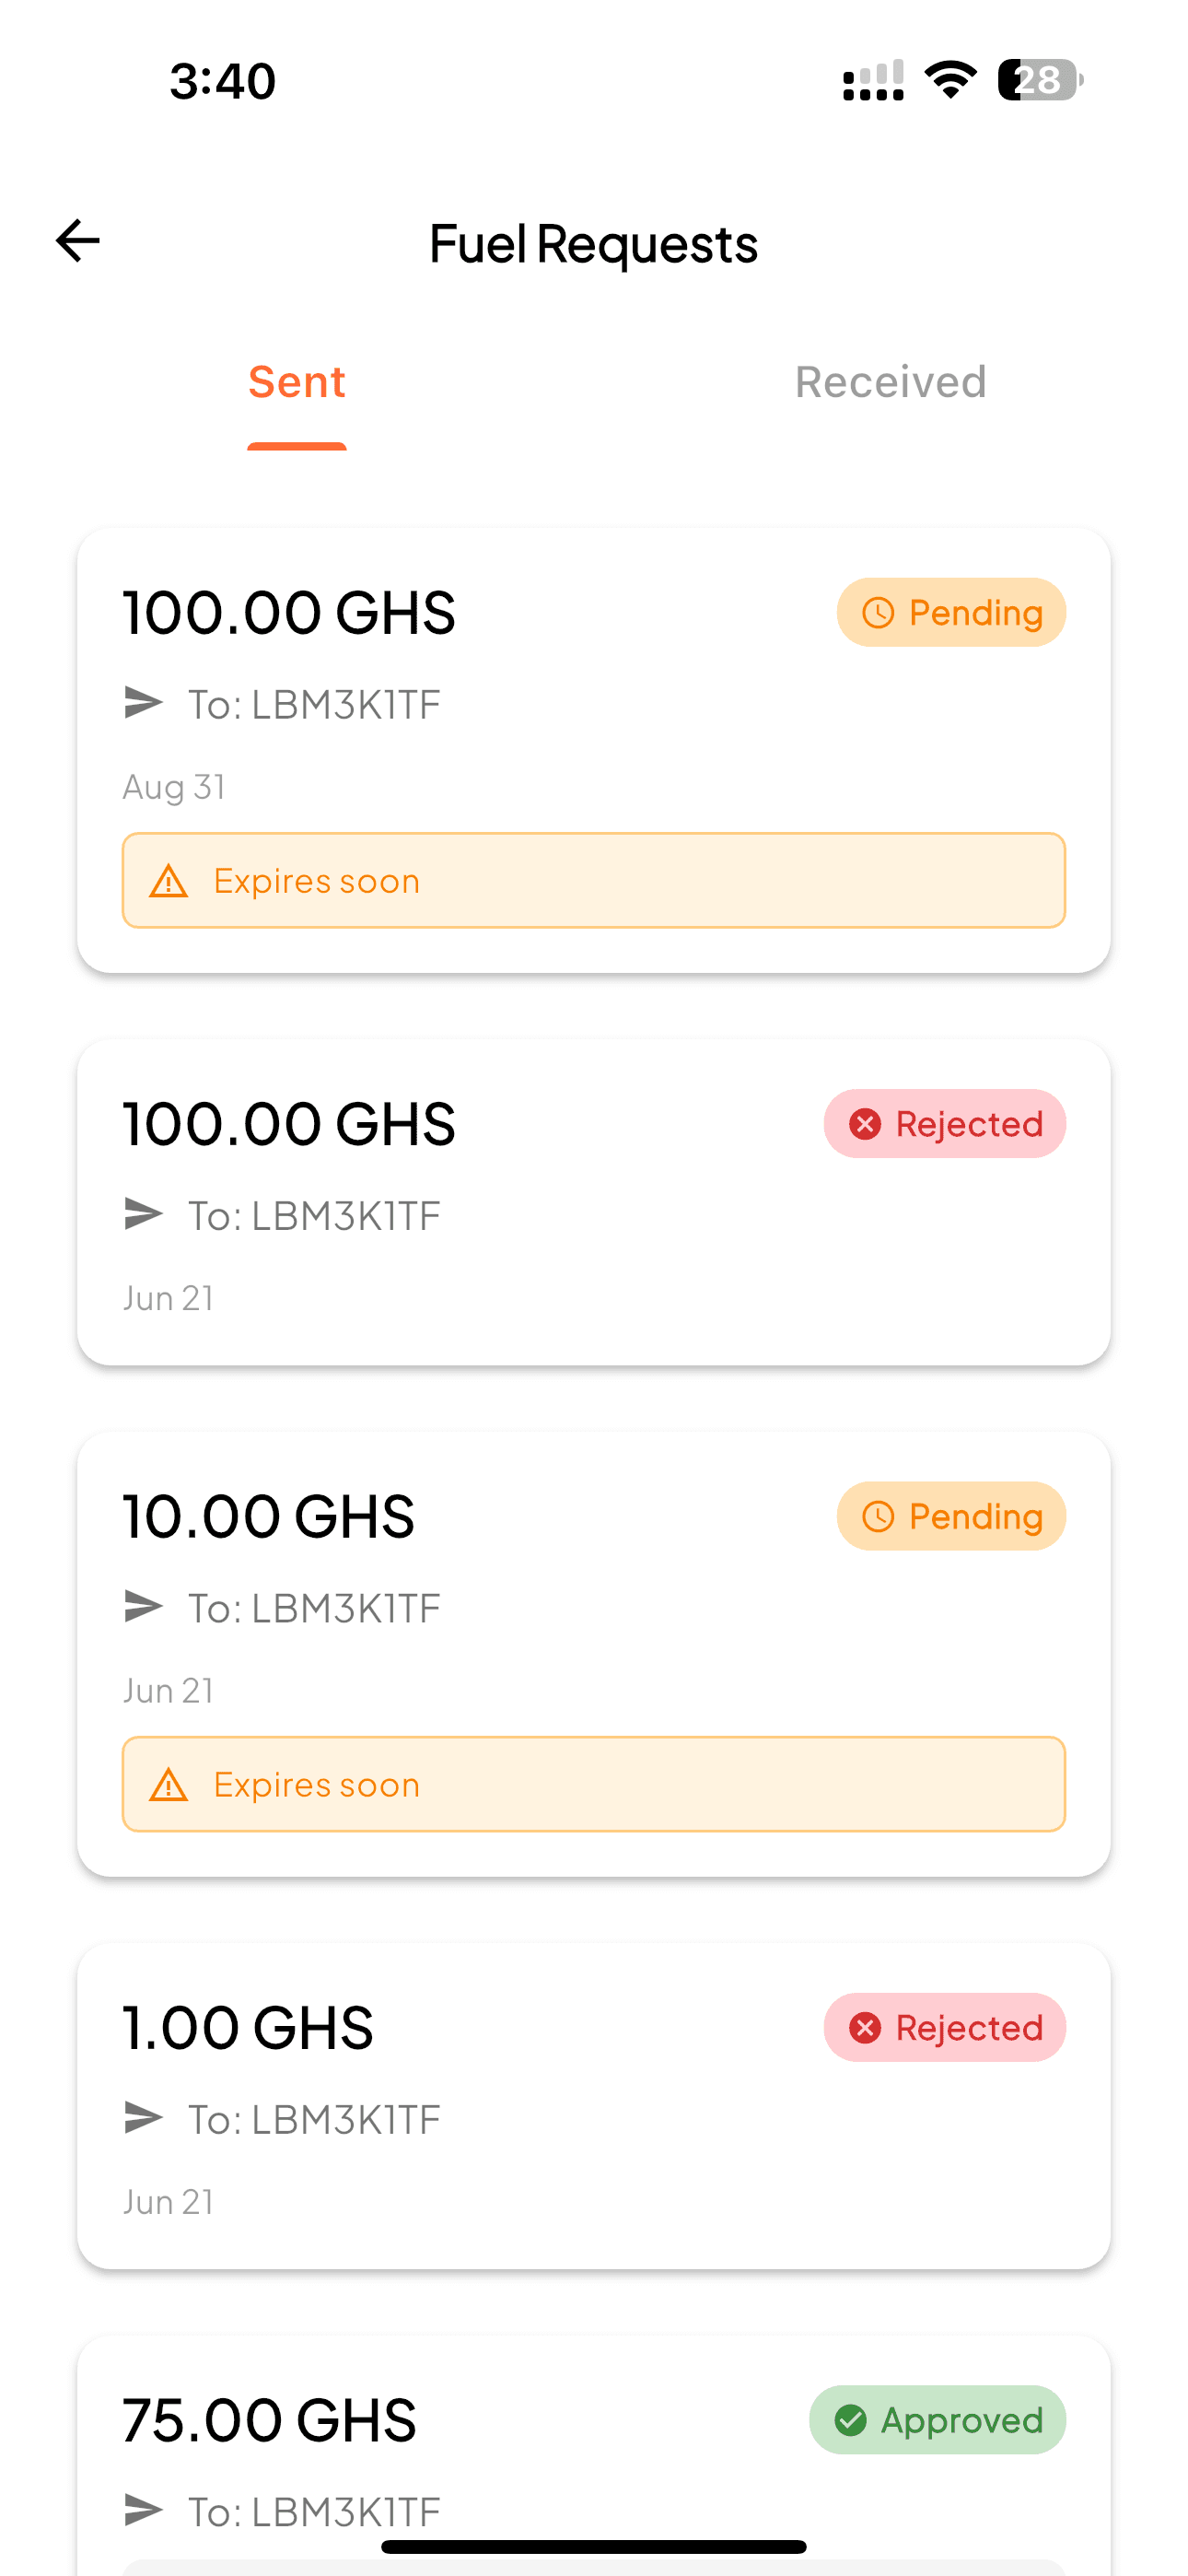Tap the Expires soon banner under 10.00 GHS
The image size is (1188, 2576).
(593, 1784)
